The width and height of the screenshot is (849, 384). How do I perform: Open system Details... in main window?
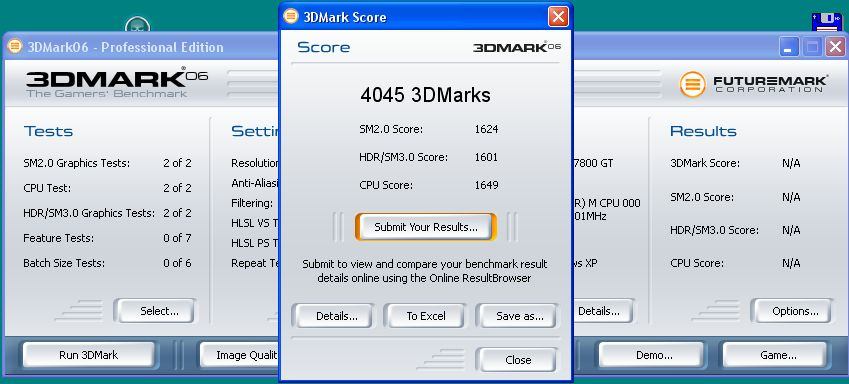coord(603,311)
